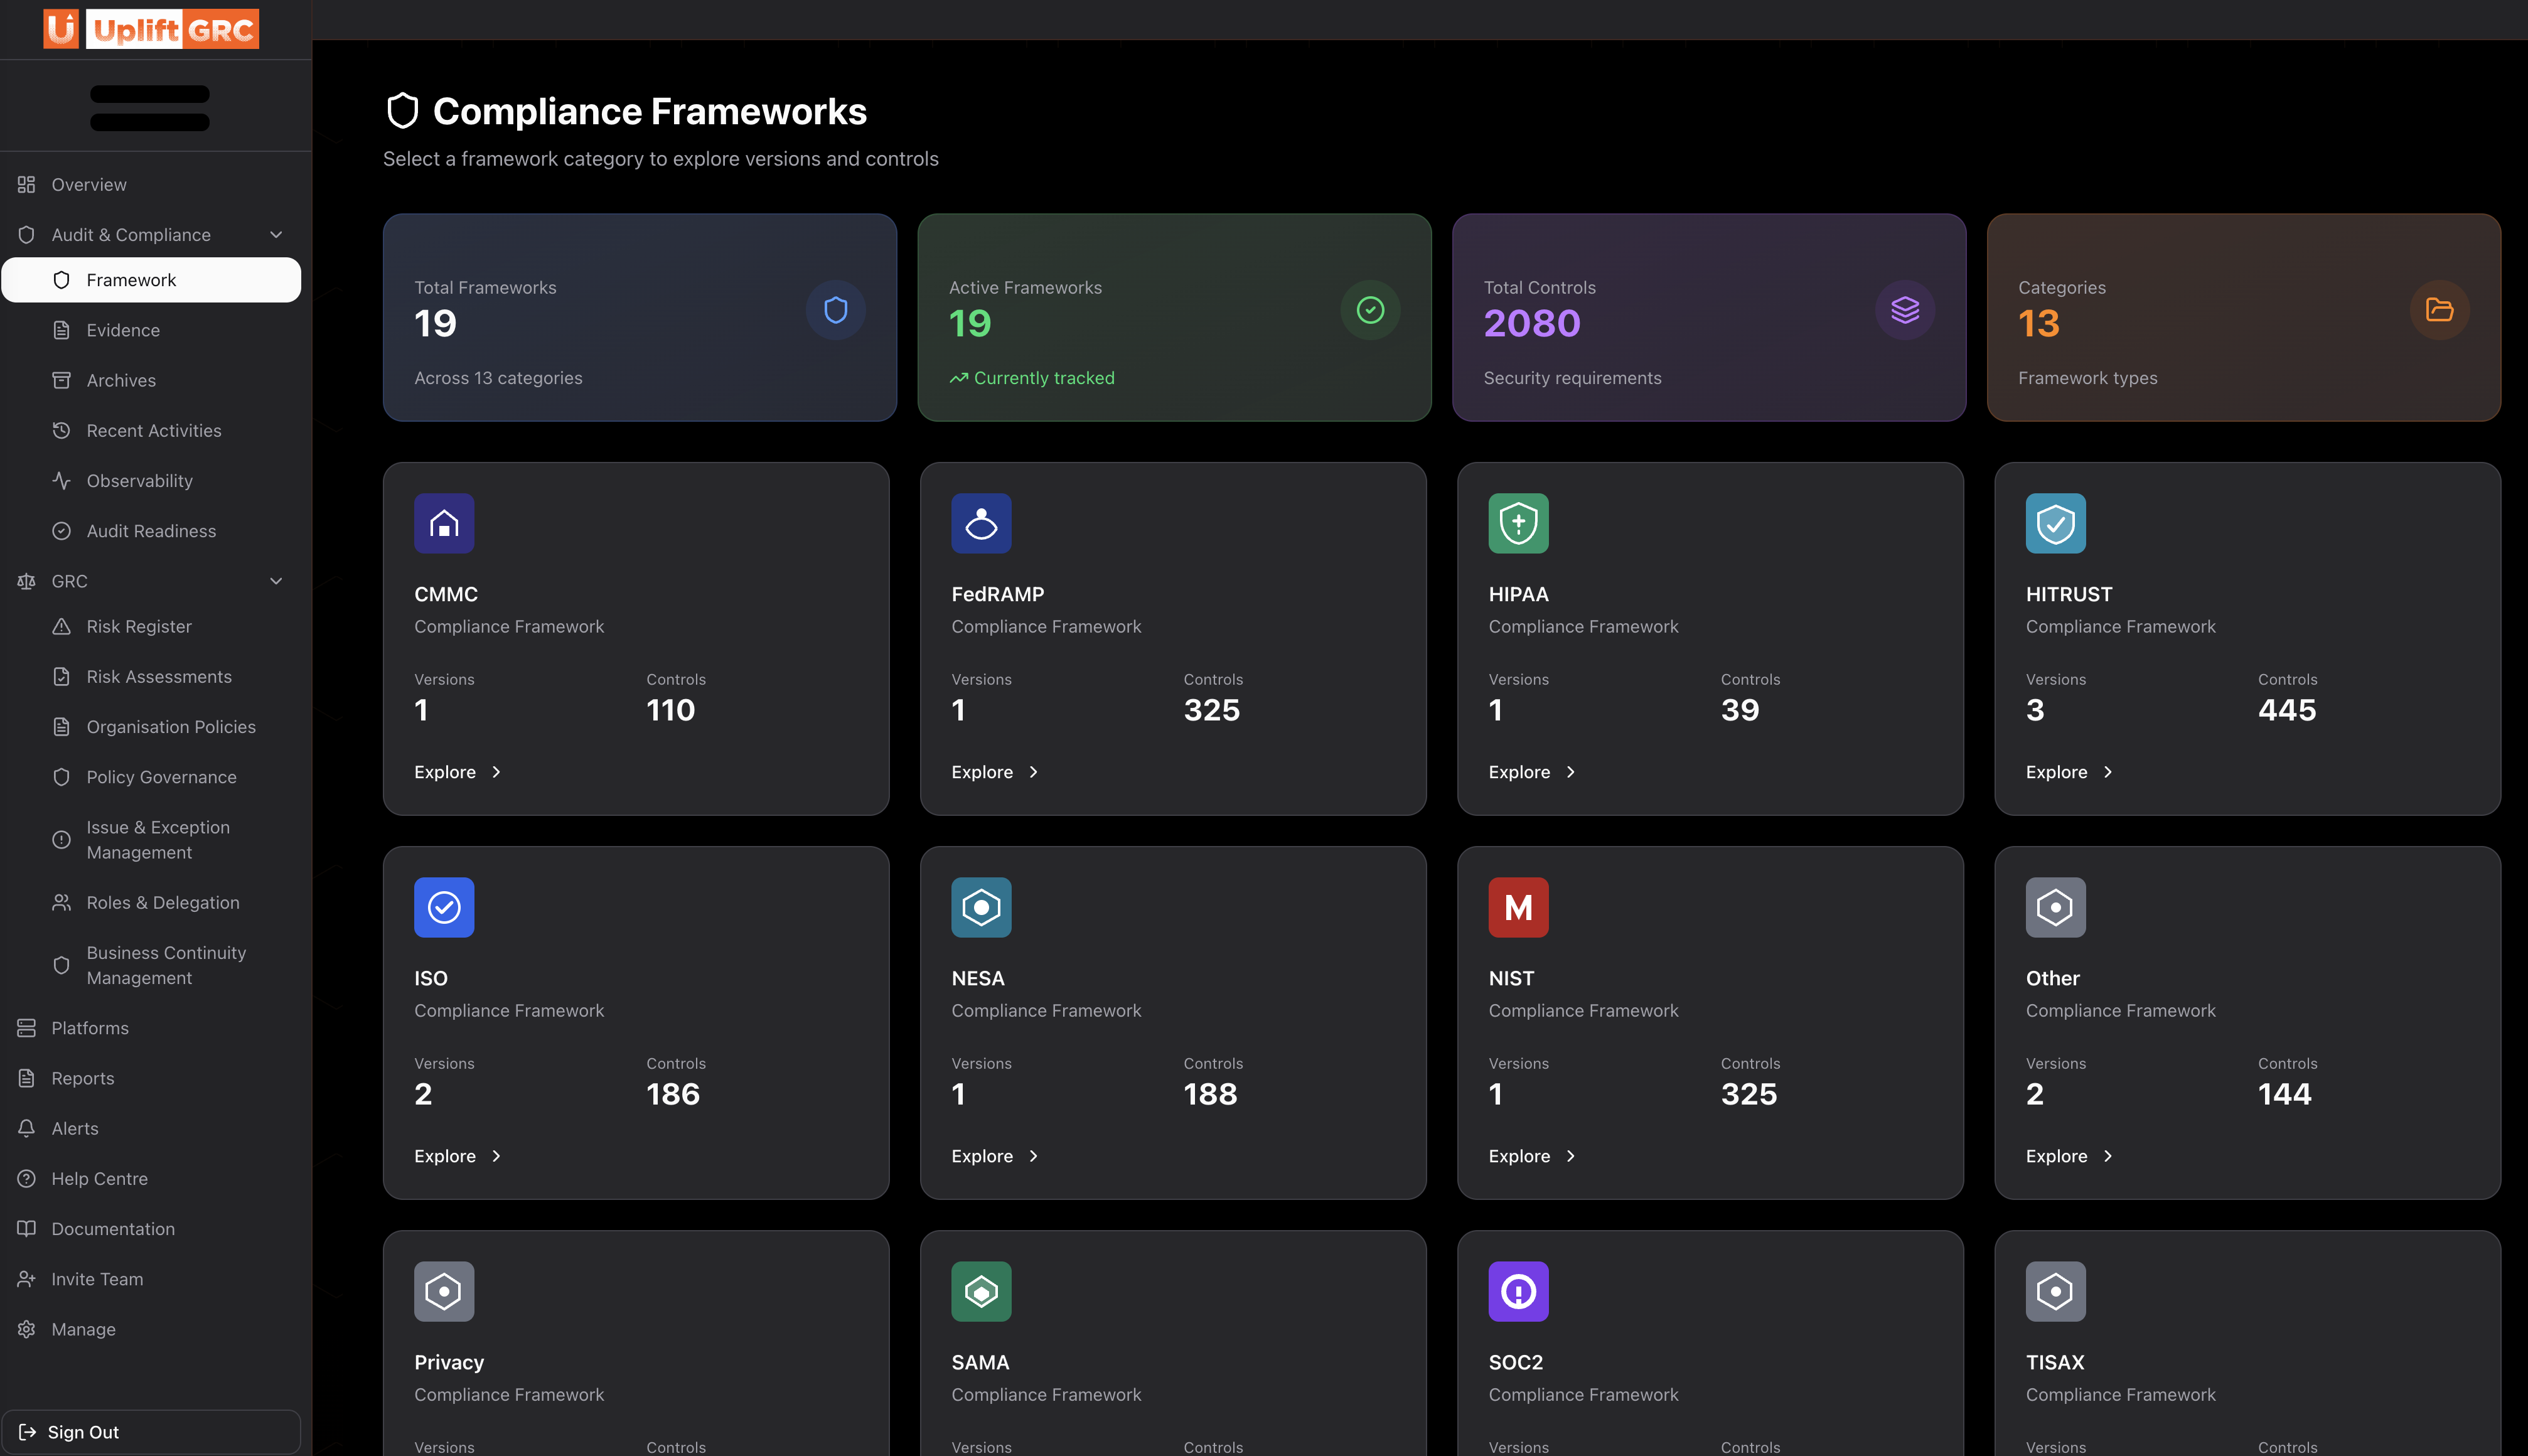Click the Compliance Frameworks heading shield icon

pyautogui.click(x=402, y=111)
